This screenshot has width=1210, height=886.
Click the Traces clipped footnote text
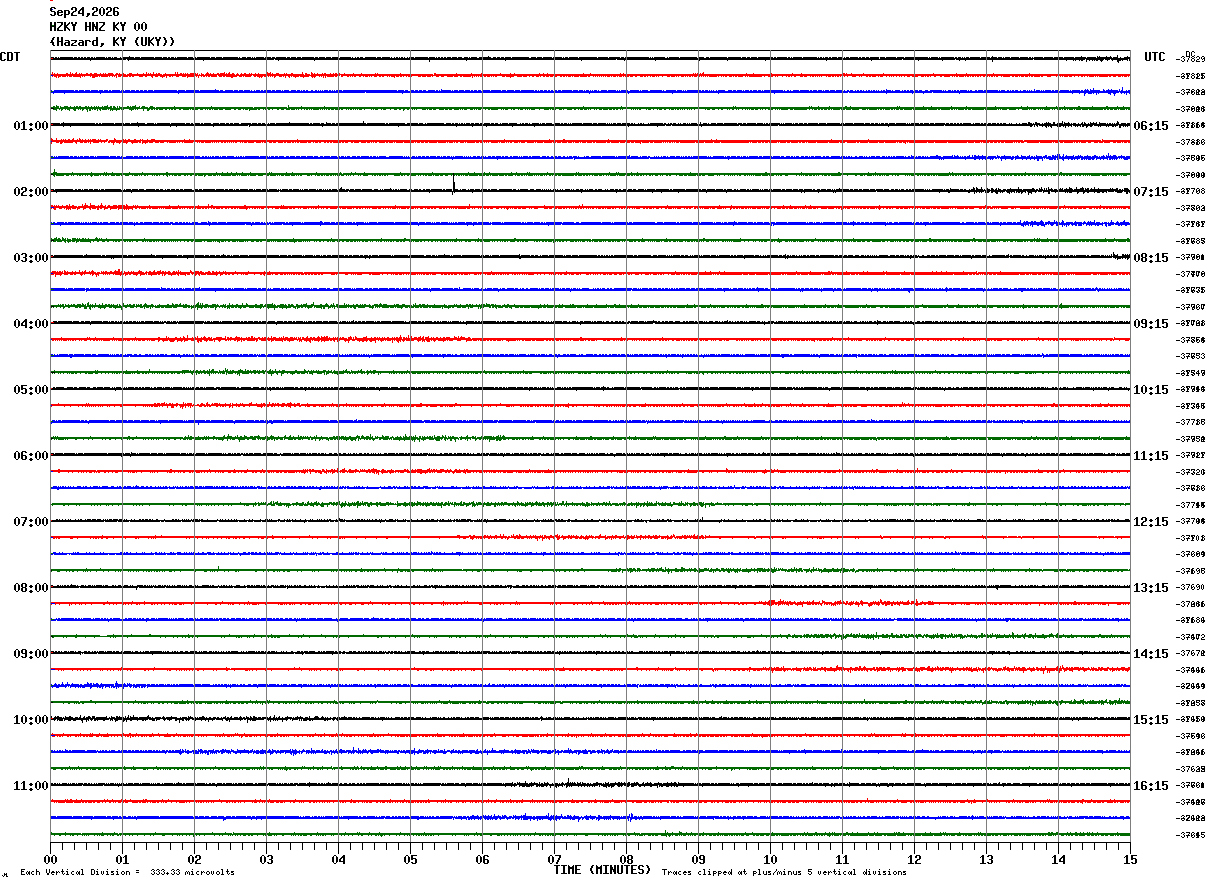point(784,873)
